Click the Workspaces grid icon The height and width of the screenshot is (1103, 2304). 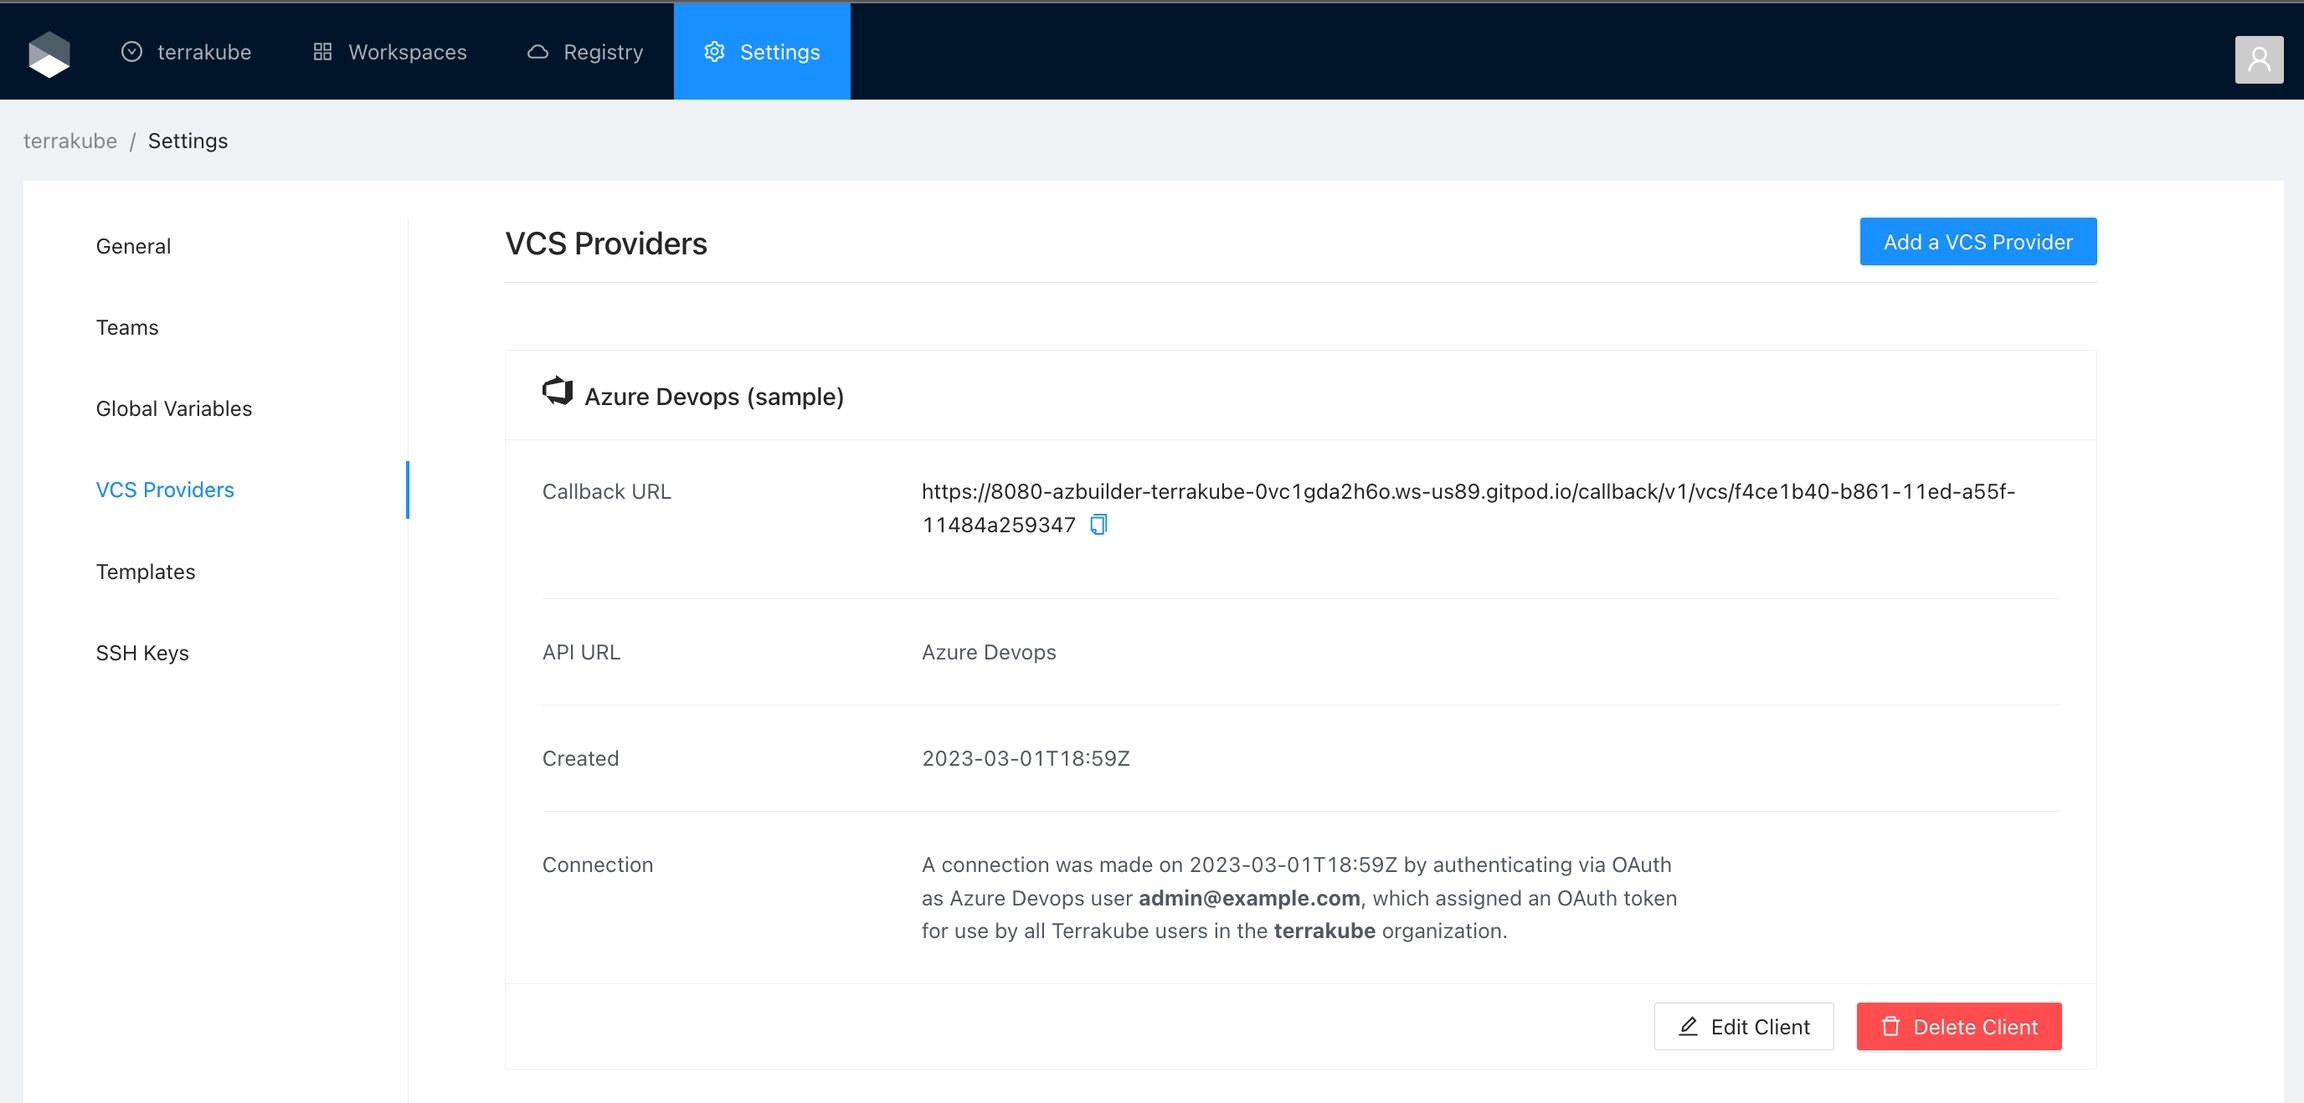[322, 52]
